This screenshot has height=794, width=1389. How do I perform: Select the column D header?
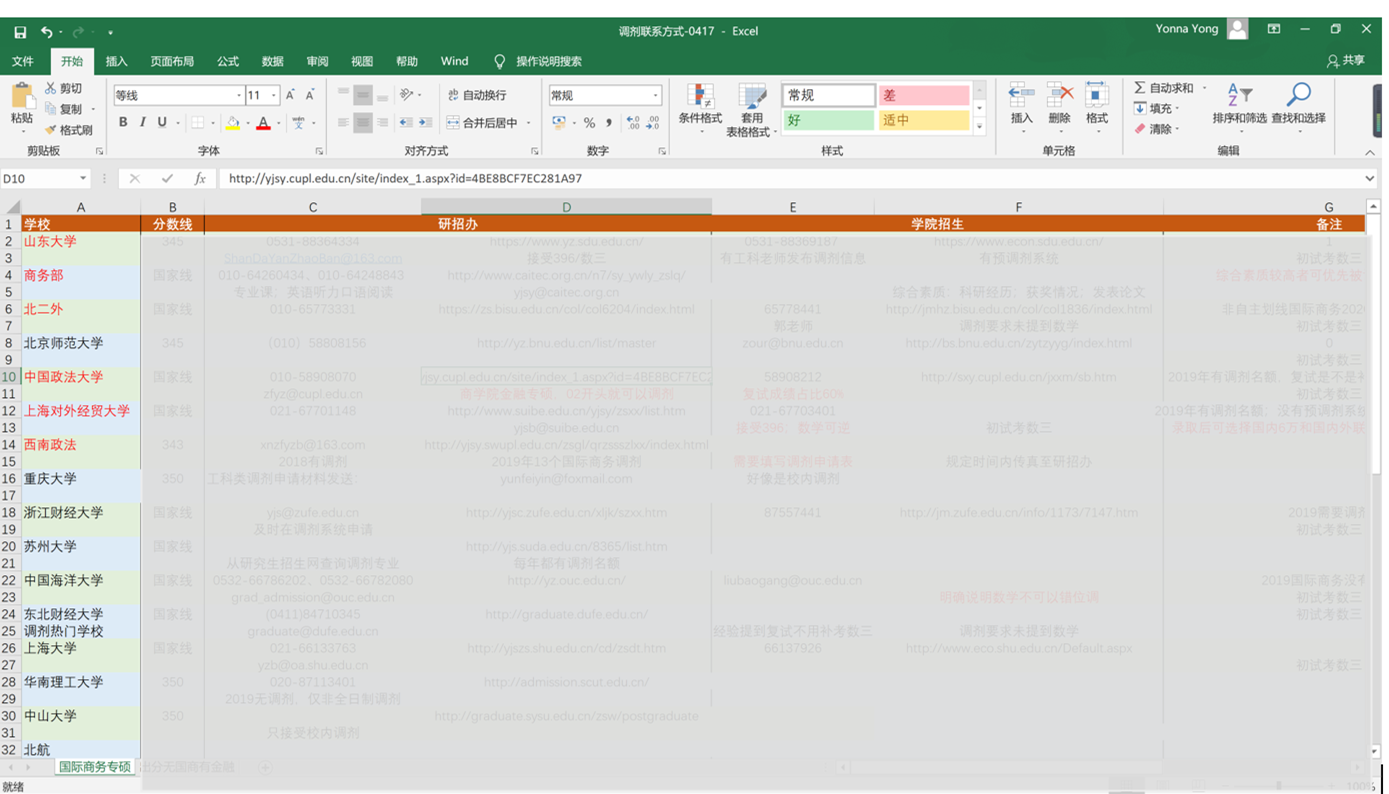click(566, 207)
